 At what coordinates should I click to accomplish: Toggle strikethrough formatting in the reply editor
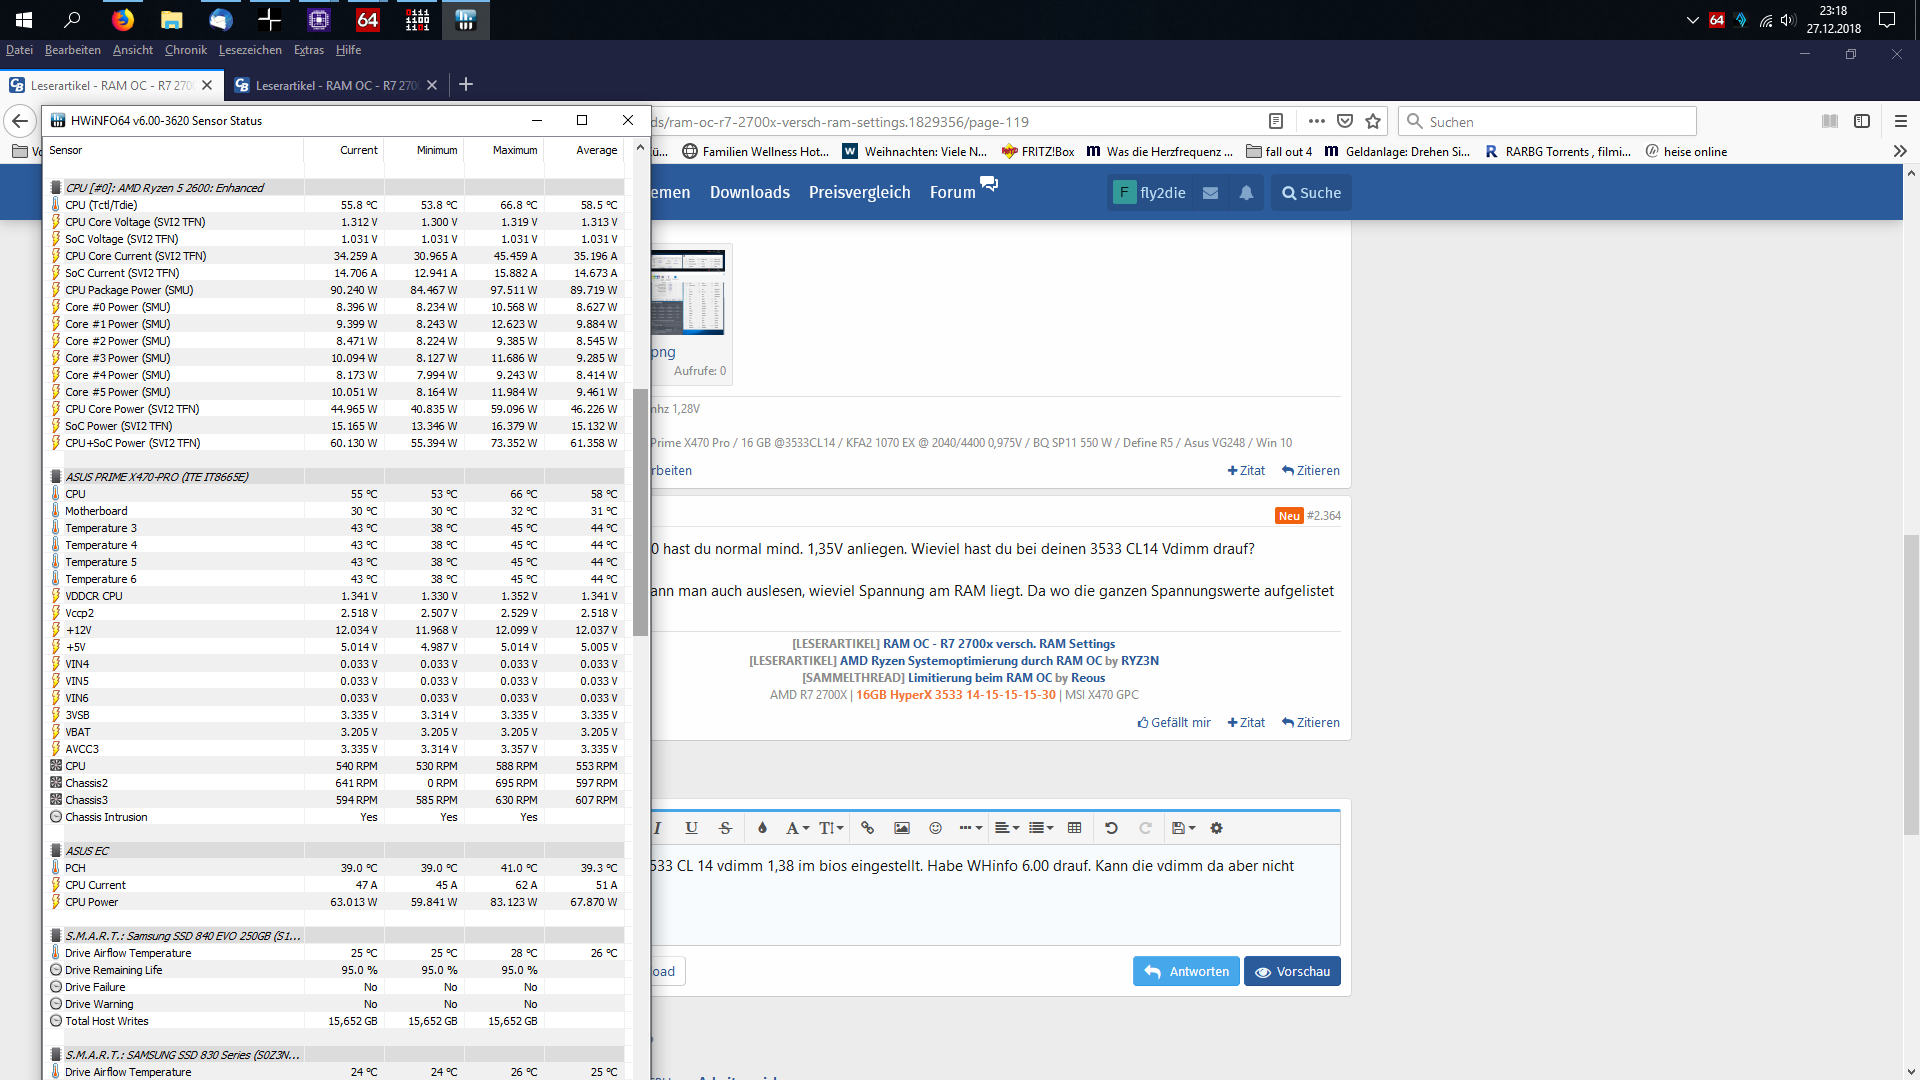[x=726, y=828]
